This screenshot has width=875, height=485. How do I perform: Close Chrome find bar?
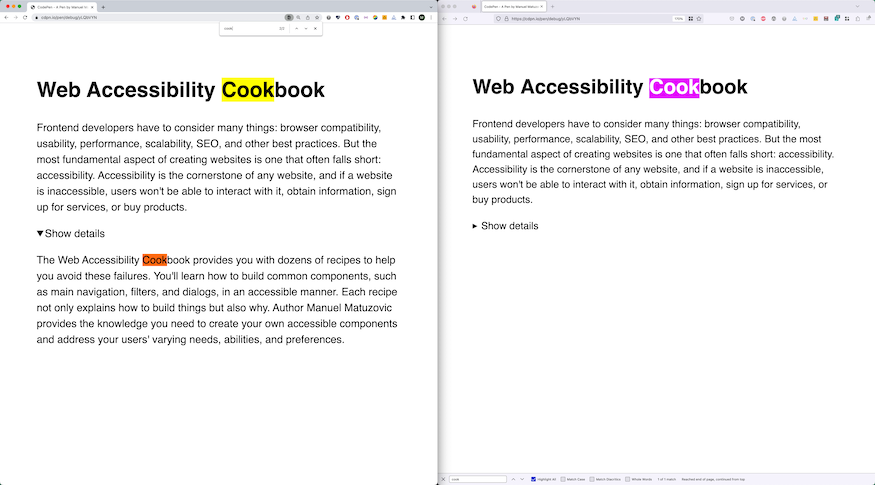pos(315,28)
